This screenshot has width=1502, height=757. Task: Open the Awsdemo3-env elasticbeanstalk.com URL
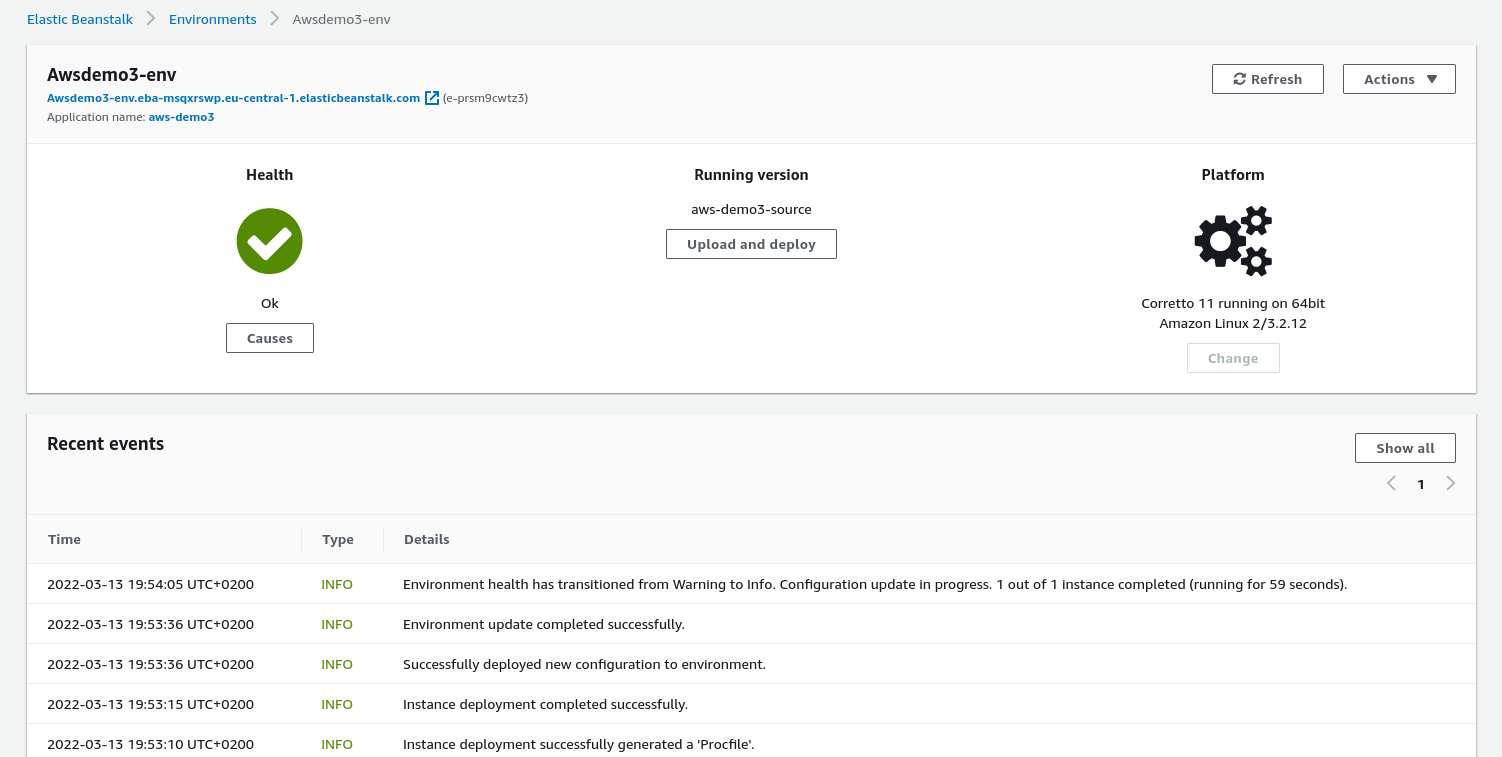point(234,98)
